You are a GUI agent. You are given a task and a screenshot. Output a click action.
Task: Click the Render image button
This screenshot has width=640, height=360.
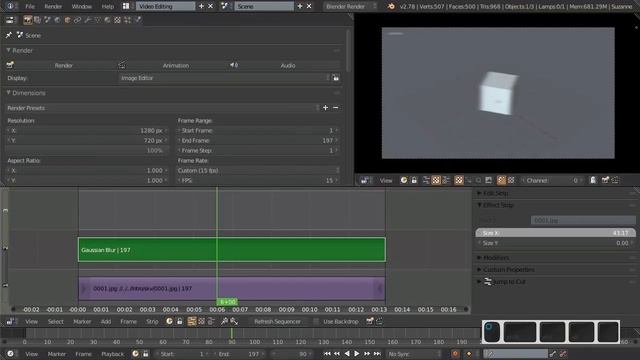[61, 65]
